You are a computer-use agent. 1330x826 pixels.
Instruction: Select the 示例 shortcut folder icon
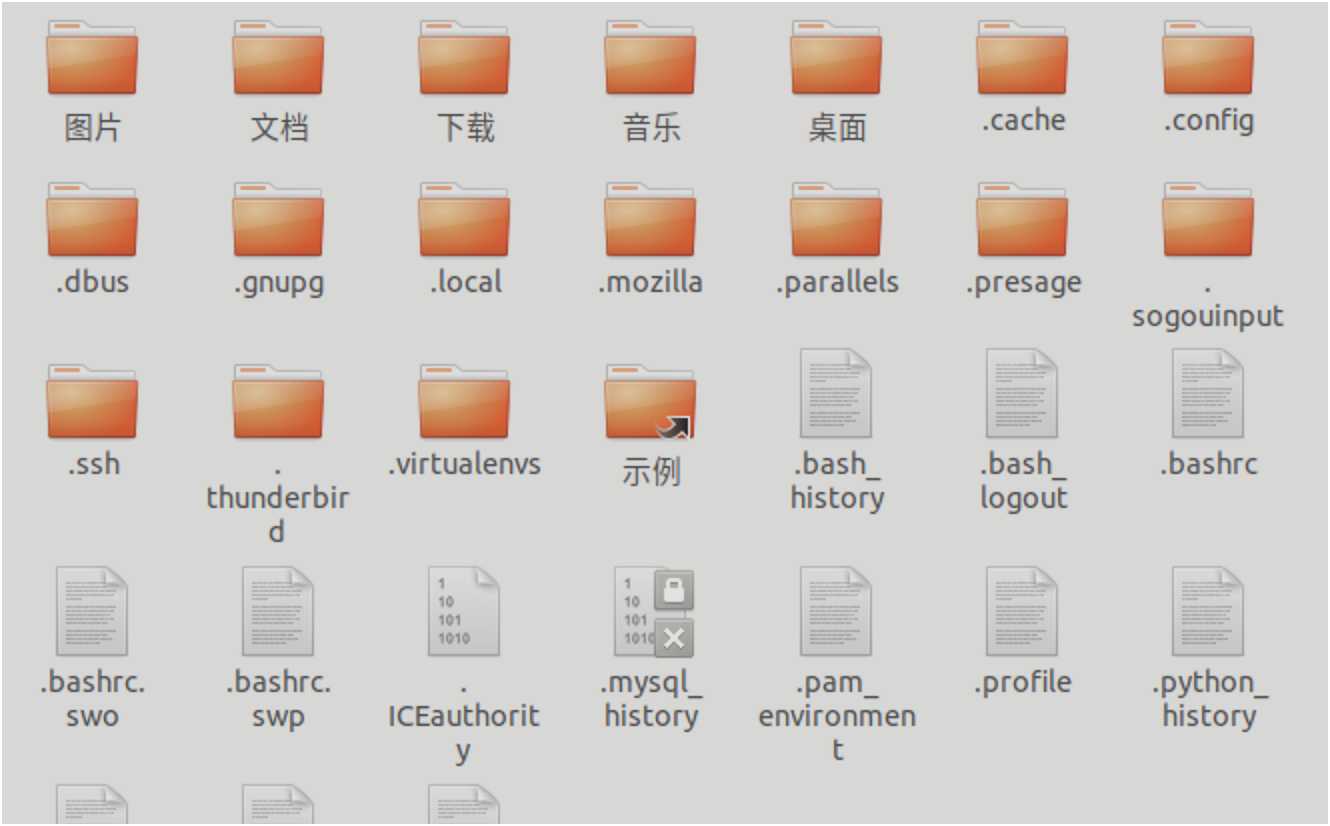(x=650, y=401)
